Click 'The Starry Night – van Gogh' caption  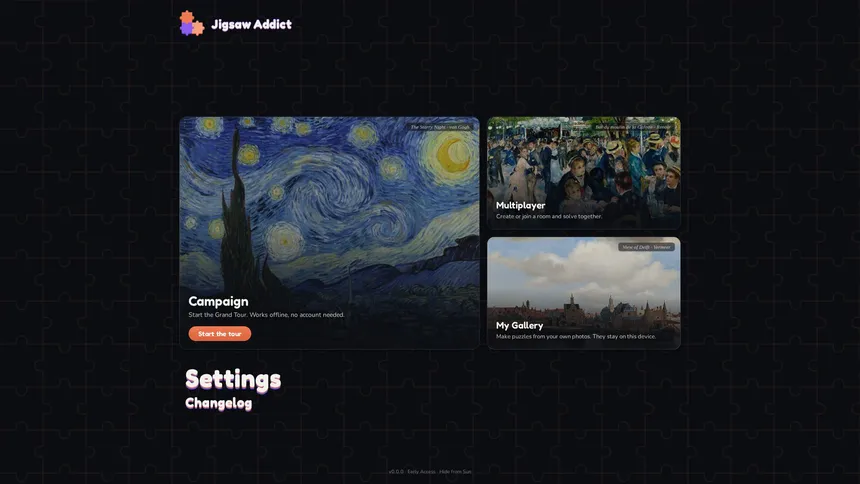(x=440, y=127)
